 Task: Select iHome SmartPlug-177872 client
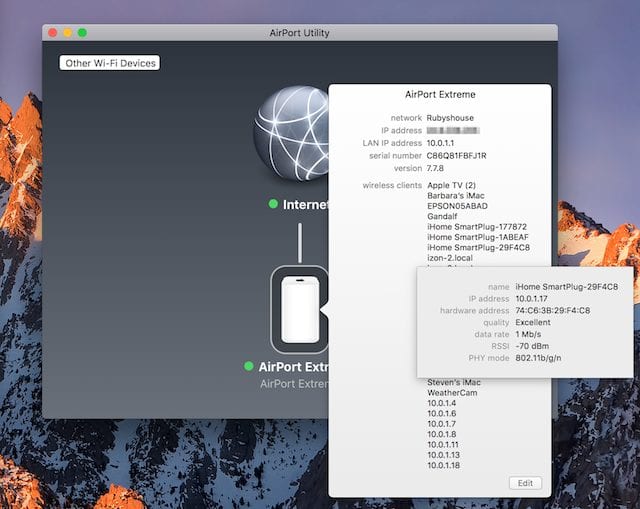478,227
